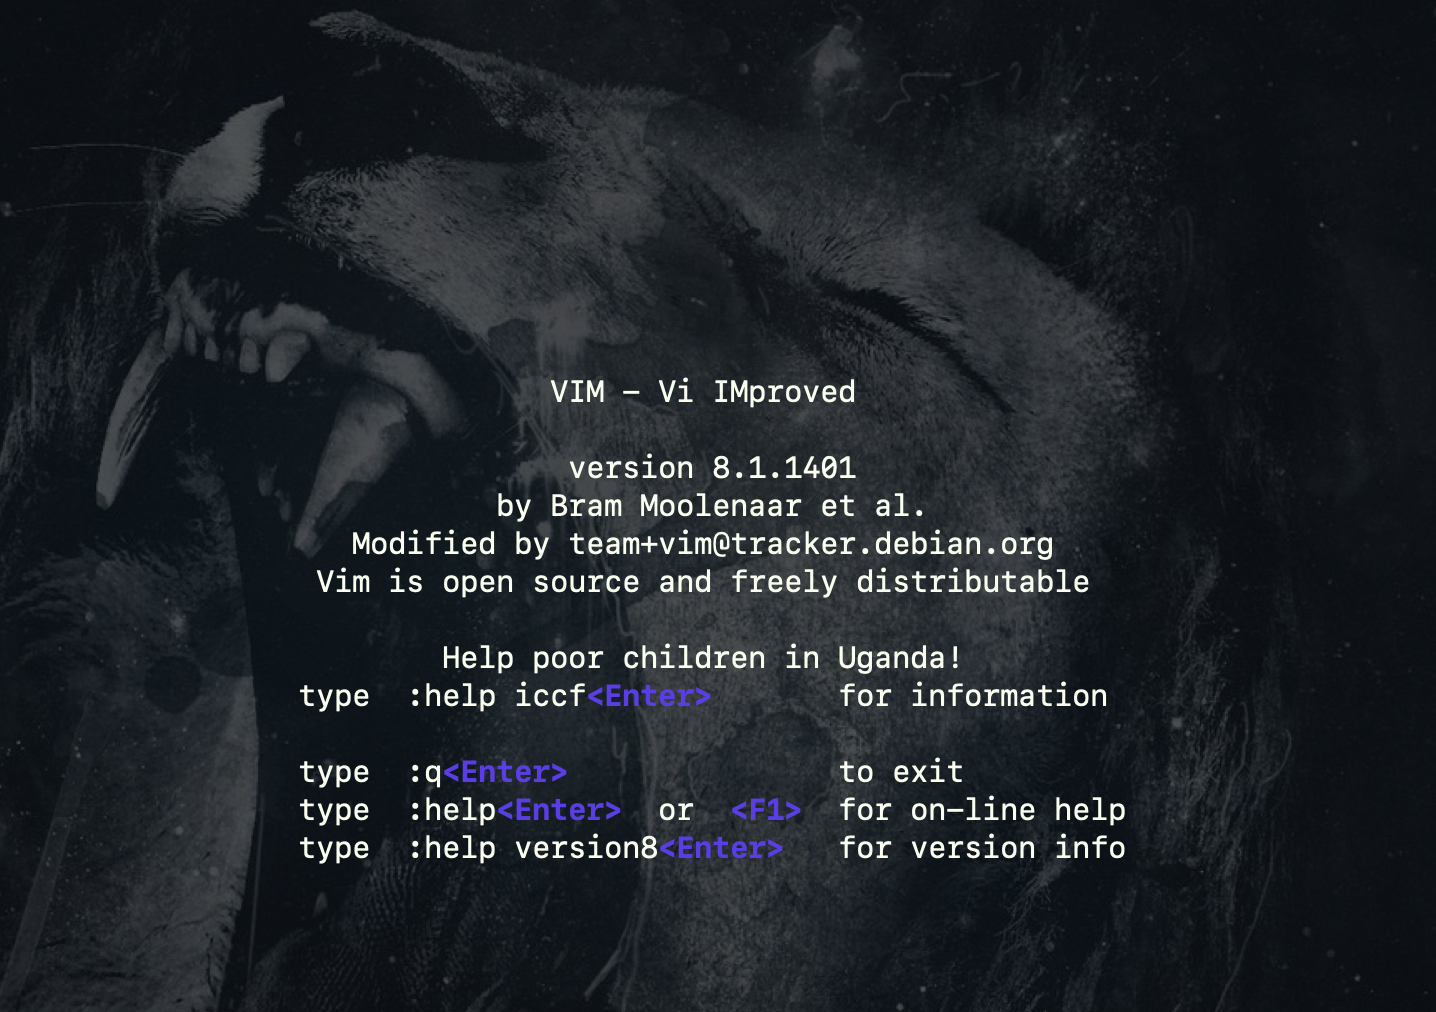Screen dimensions: 1436x1012
Task: Click the word 'type' before ':q'
Action: tap(335, 773)
